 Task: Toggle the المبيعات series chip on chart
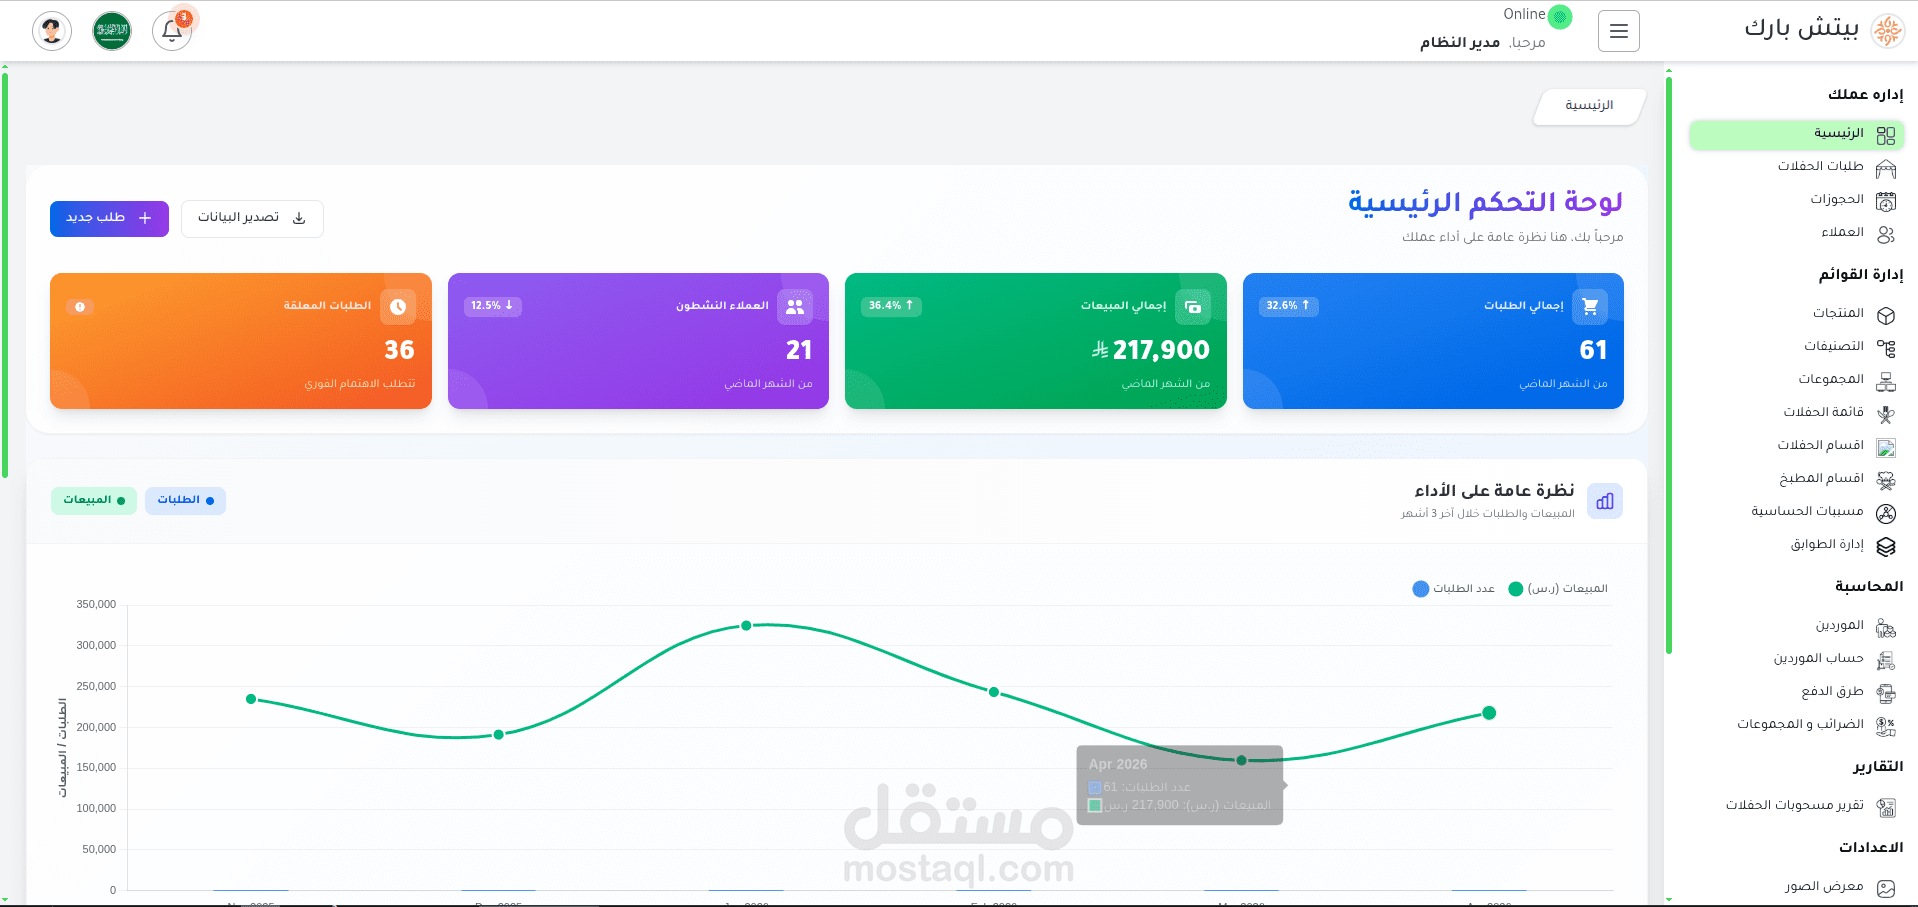point(94,500)
